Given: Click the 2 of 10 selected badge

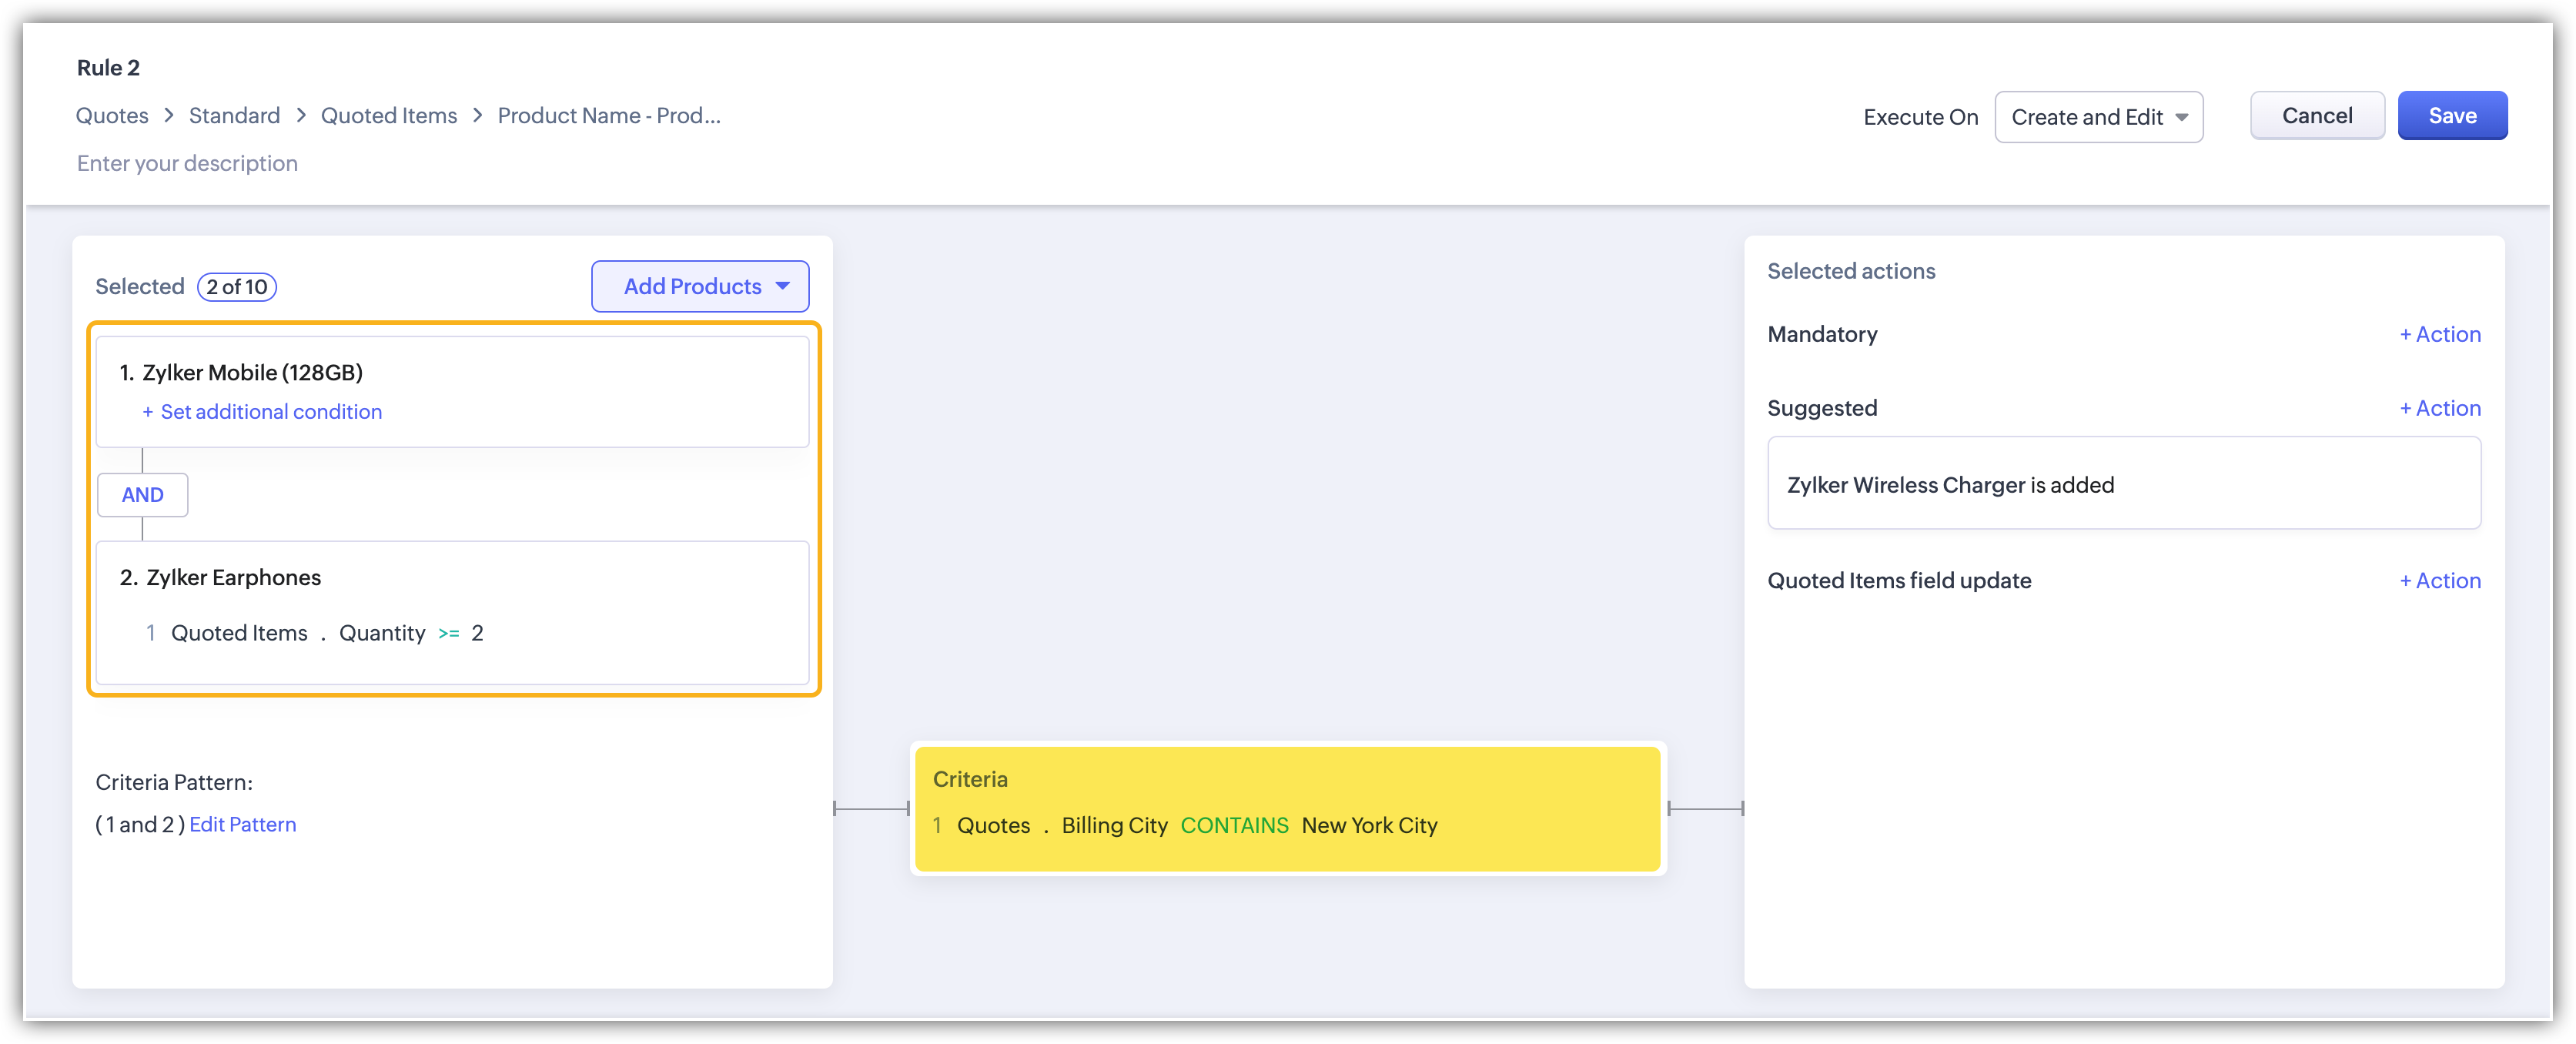Looking at the screenshot, I should coord(237,287).
